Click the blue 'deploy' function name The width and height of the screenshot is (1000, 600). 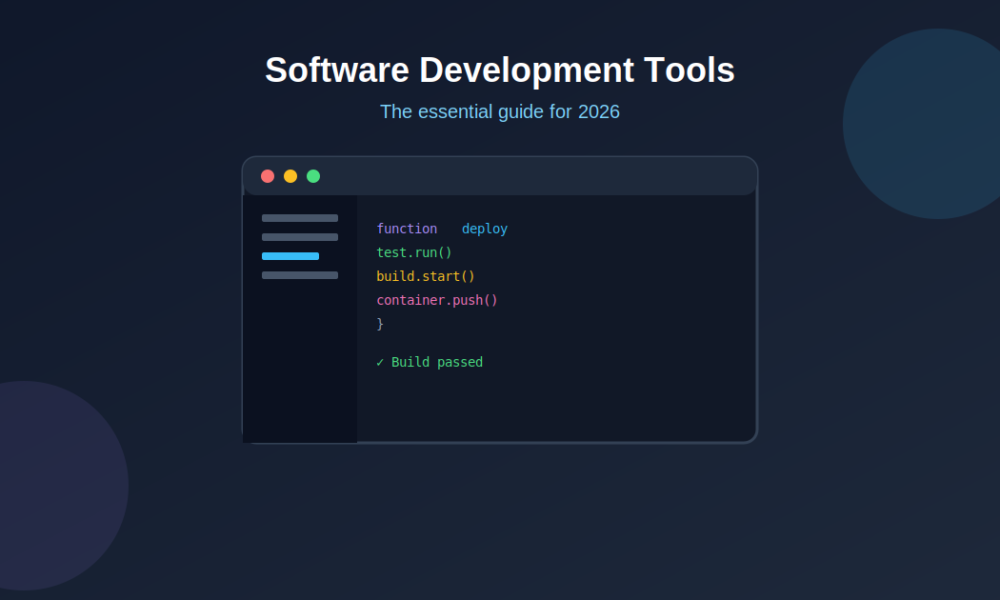tap(485, 228)
